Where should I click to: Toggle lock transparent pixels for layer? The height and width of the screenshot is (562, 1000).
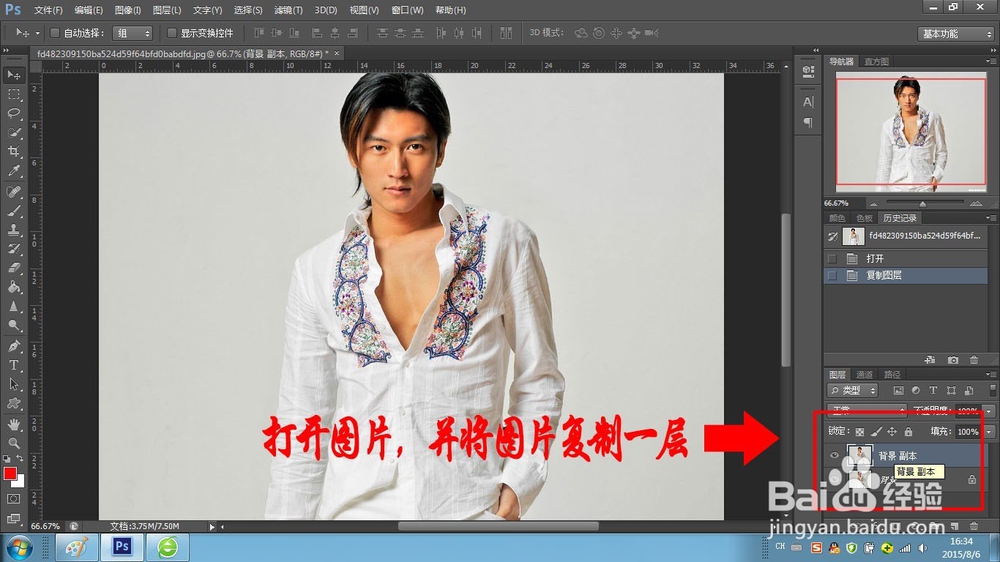click(860, 432)
